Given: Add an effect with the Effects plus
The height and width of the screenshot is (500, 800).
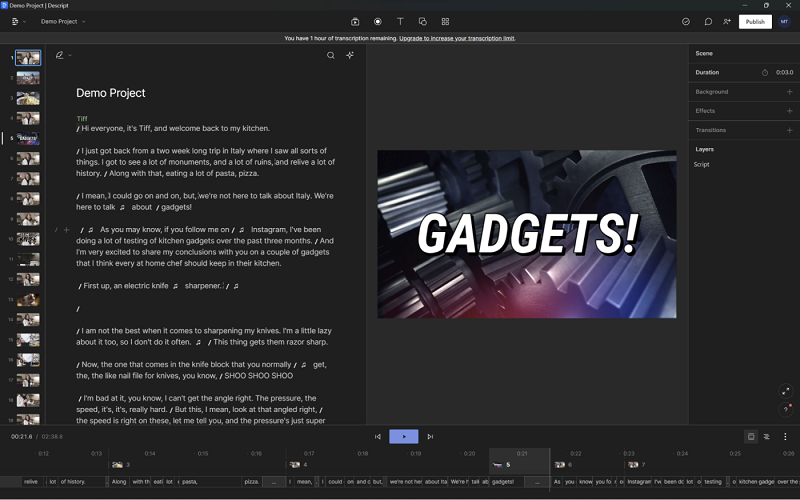Looking at the screenshot, I should coord(789,111).
